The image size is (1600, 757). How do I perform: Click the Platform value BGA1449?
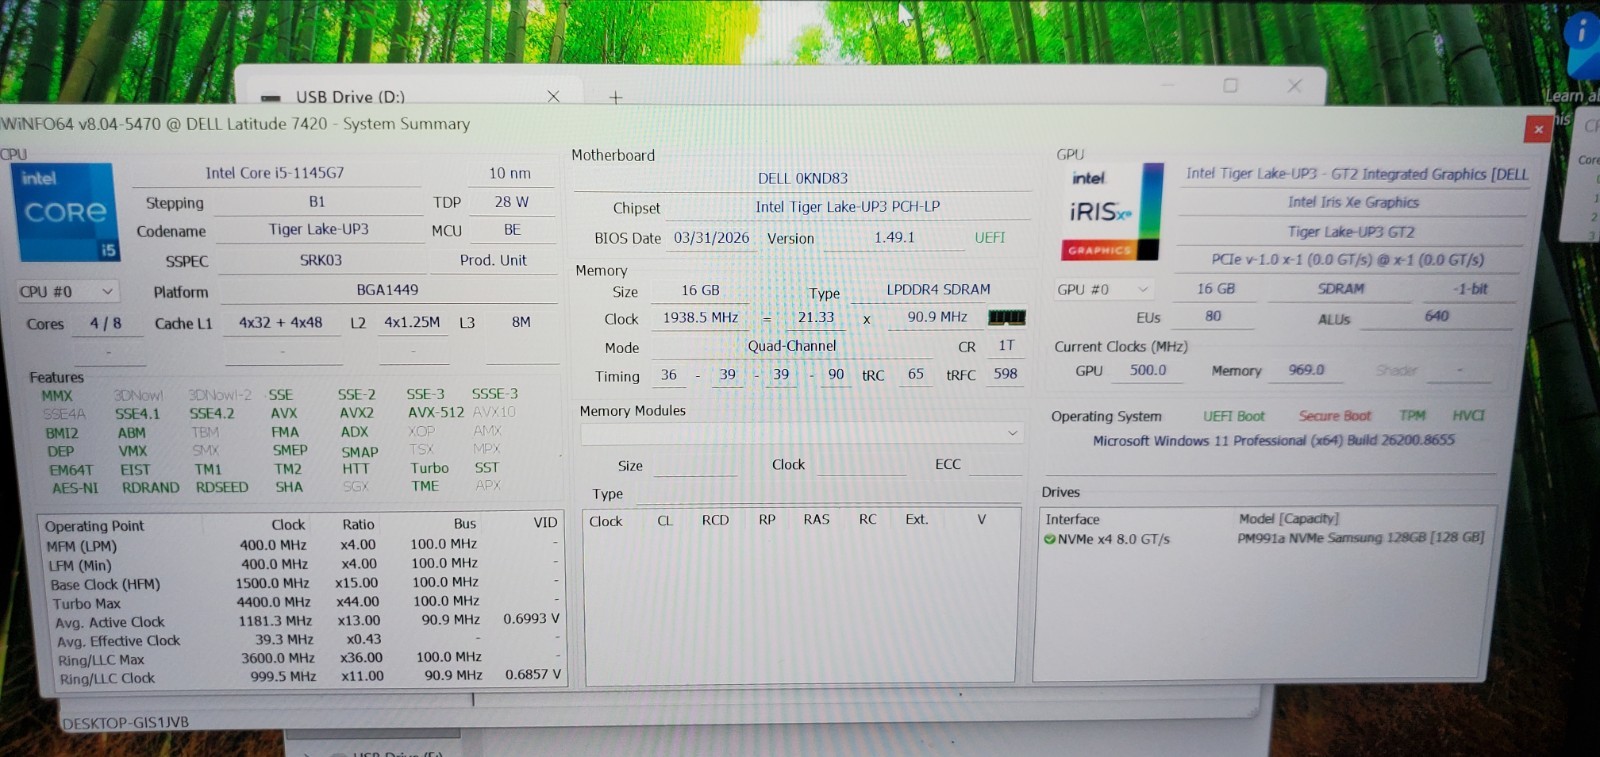[388, 290]
